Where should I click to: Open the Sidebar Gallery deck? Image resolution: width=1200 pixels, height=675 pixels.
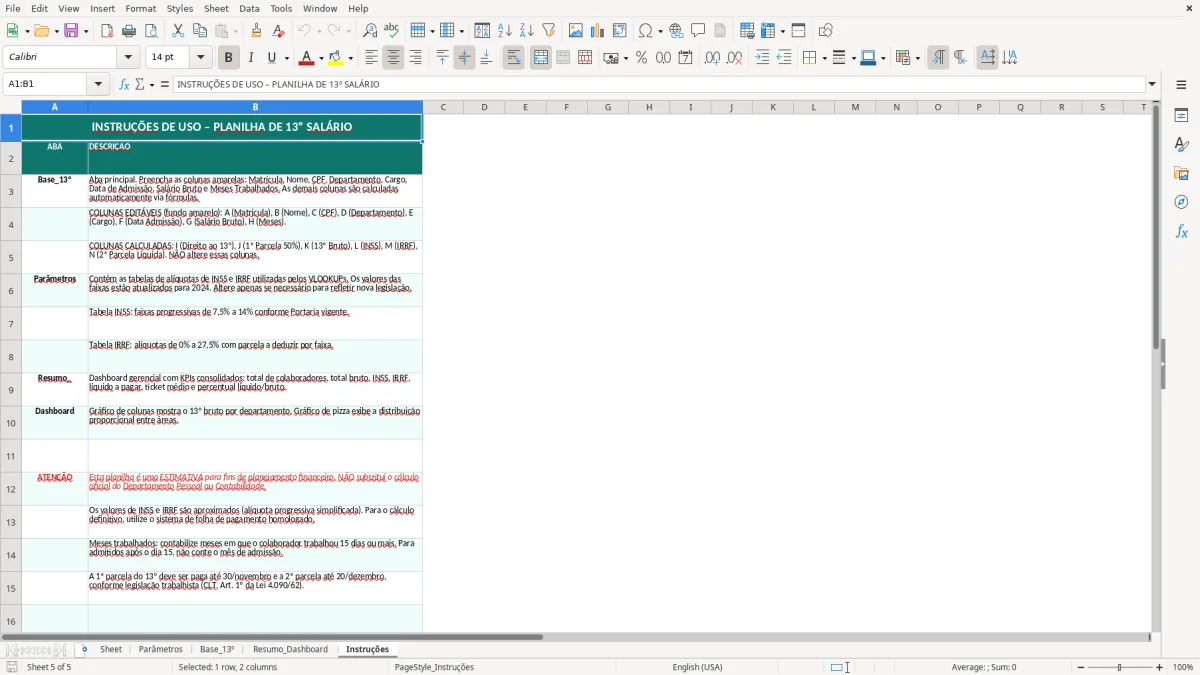(x=1181, y=174)
